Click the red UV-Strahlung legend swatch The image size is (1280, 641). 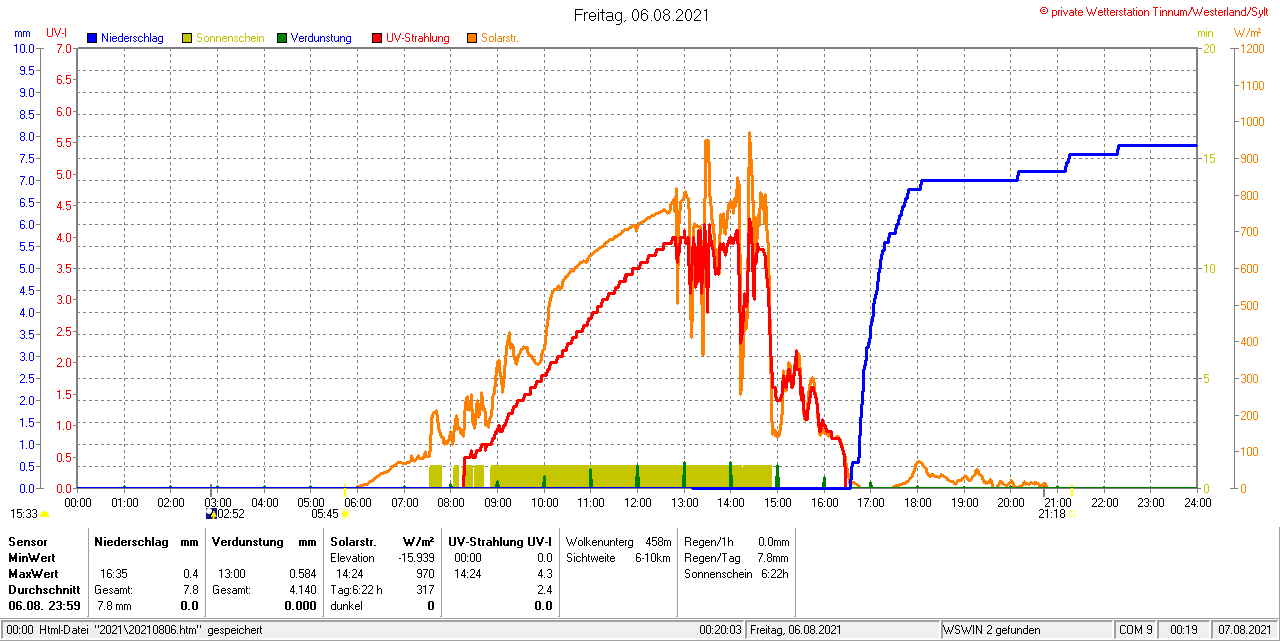(377, 38)
